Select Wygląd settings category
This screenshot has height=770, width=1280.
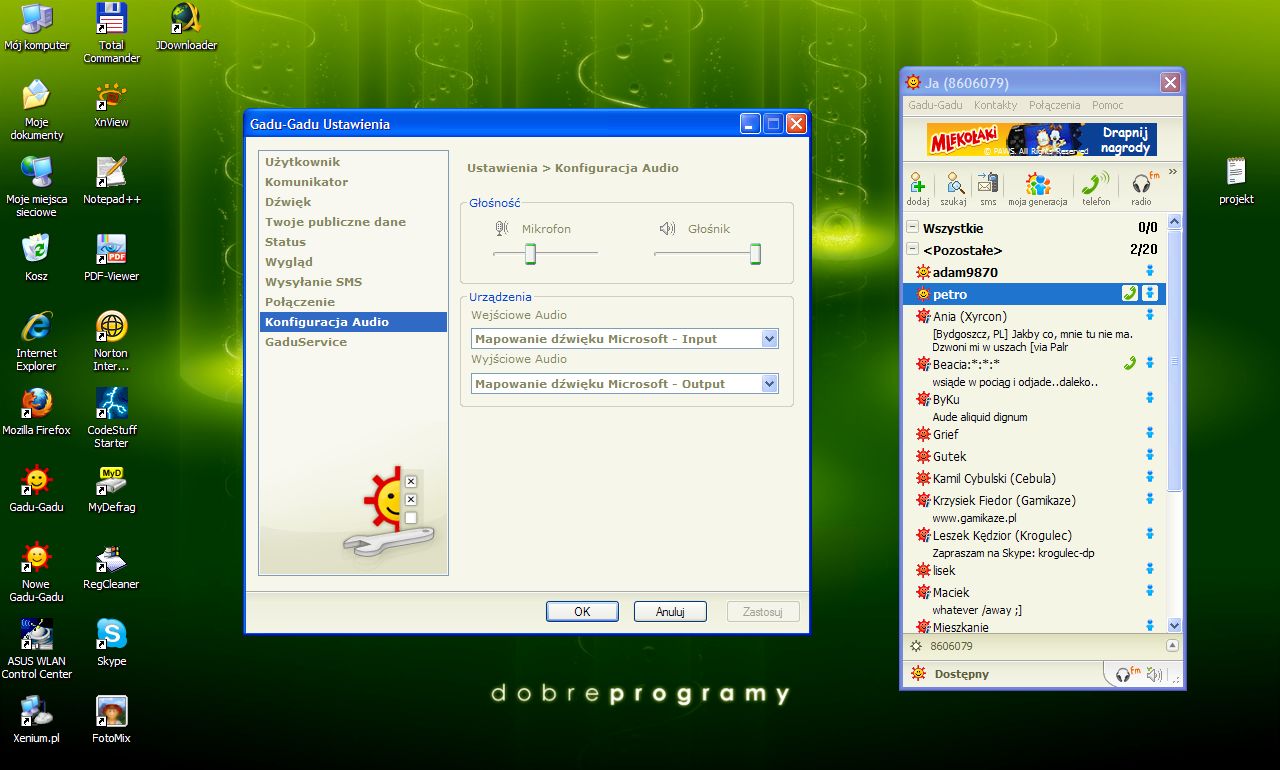(x=353, y=262)
